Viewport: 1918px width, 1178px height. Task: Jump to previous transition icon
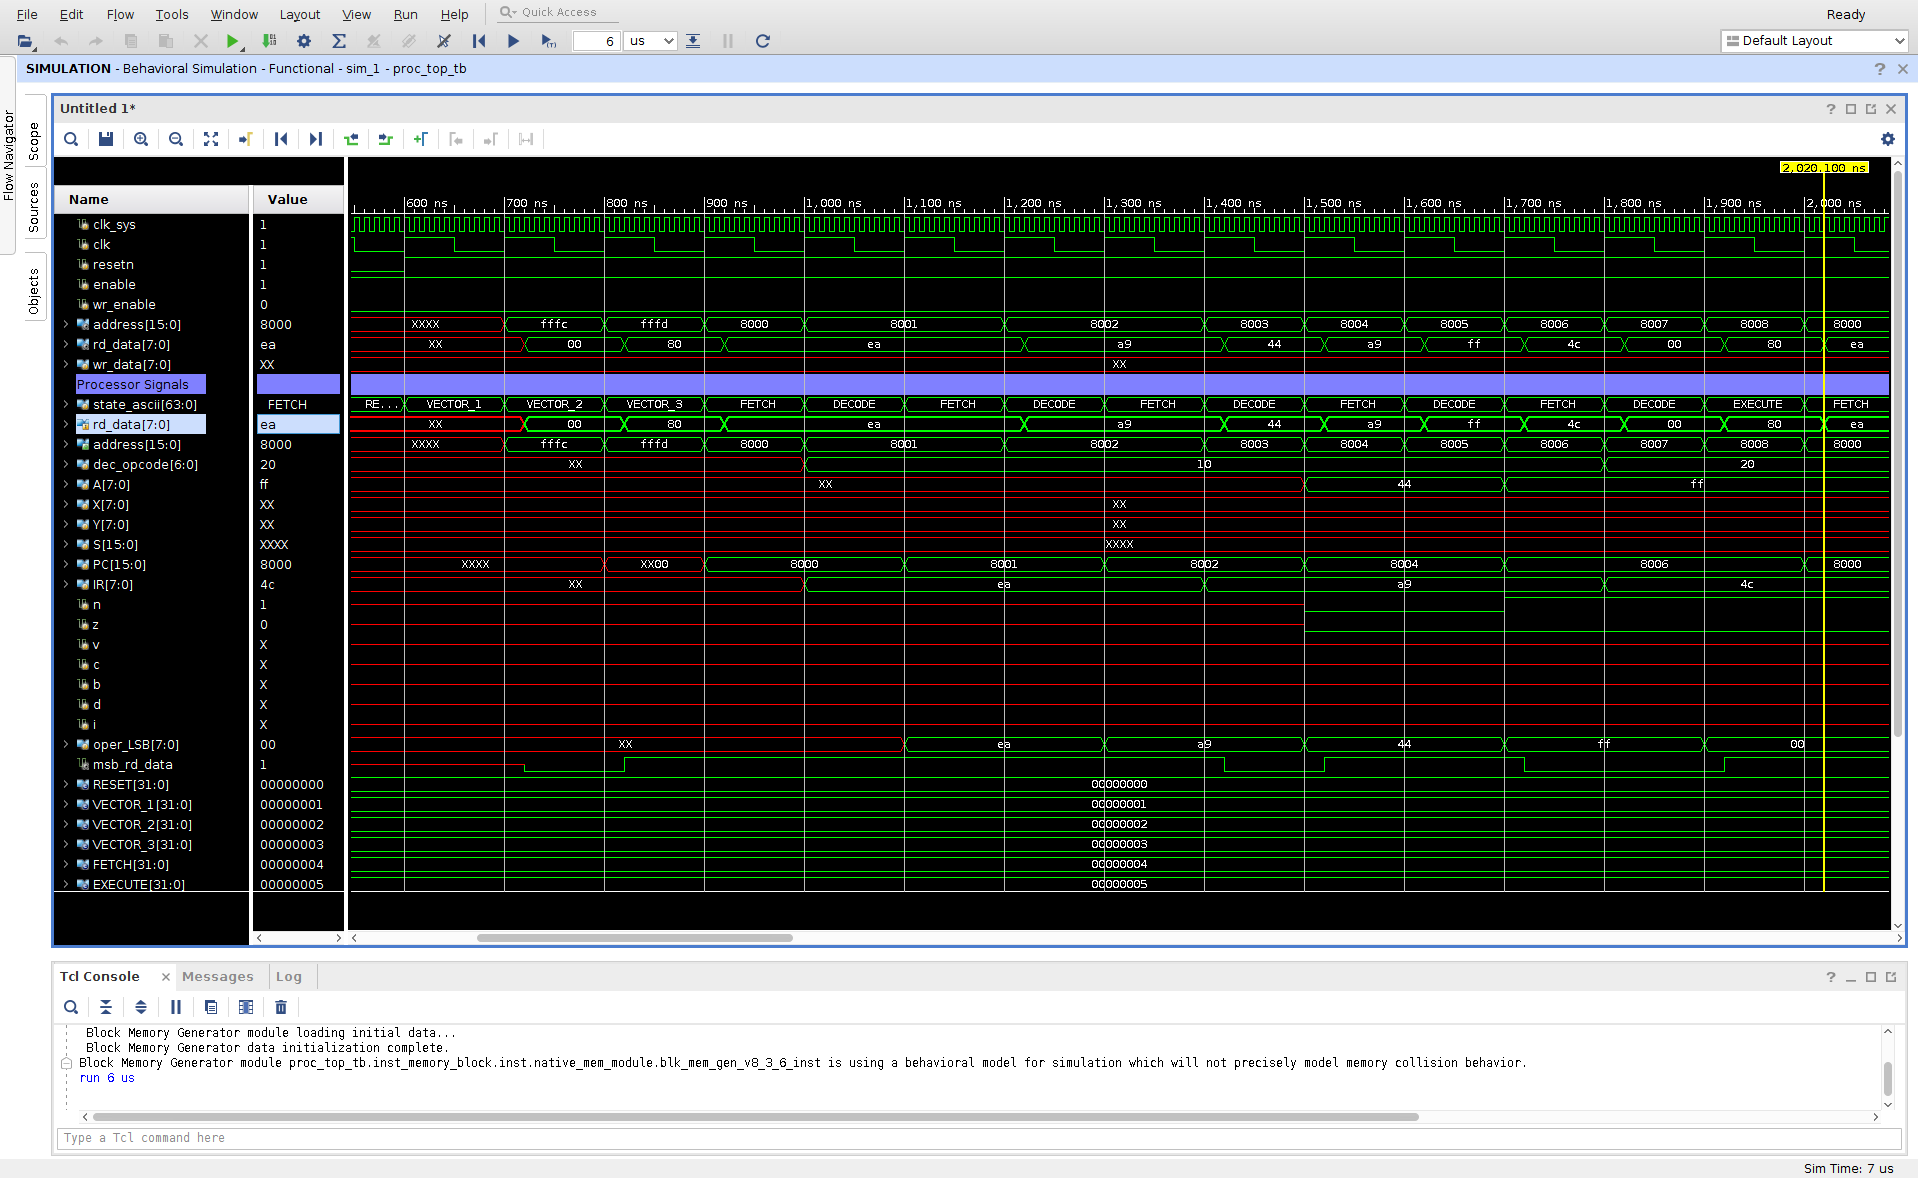click(x=351, y=139)
